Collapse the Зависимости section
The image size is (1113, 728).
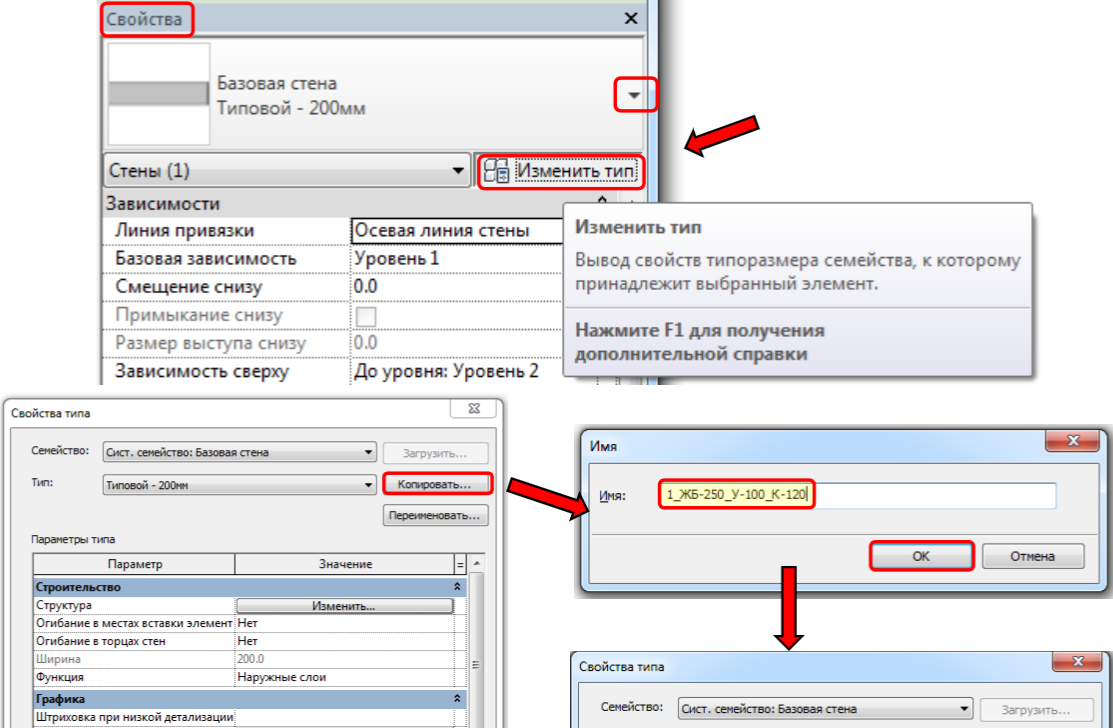[603, 203]
